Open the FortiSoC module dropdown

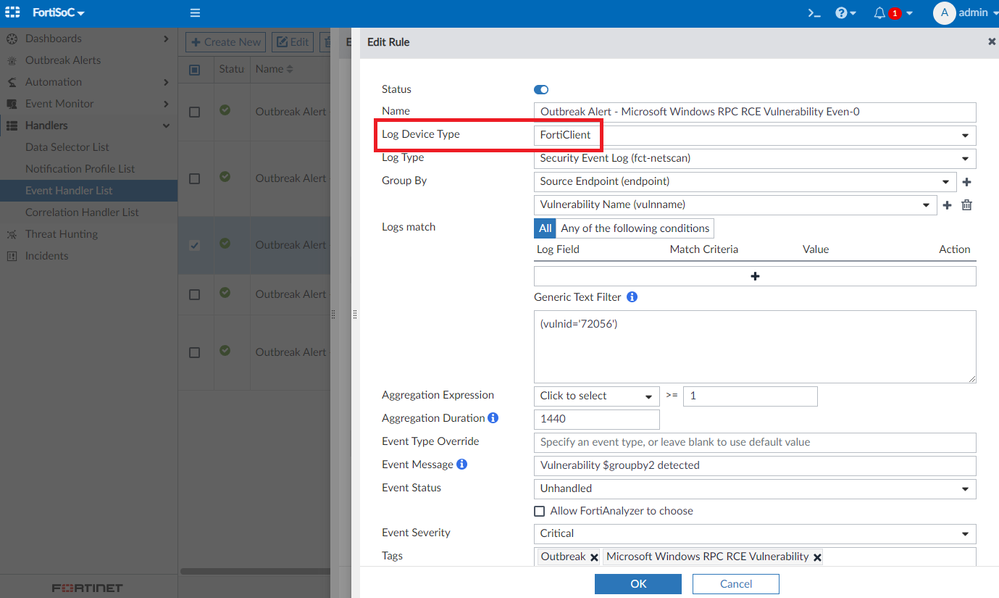pyautogui.click(x=58, y=12)
